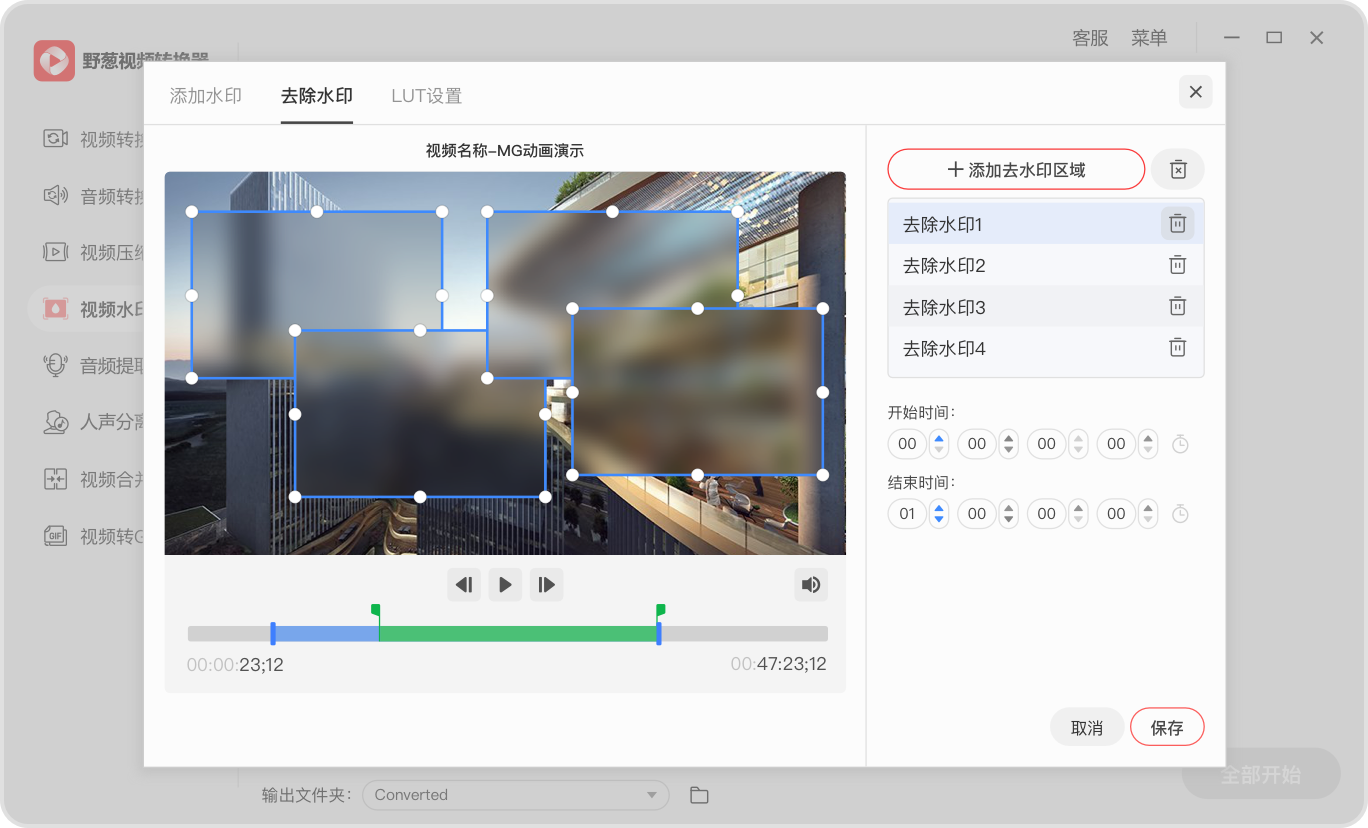Click the end time hours stepper arrows
Image resolution: width=1368 pixels, height=828 pixels.
(938, 514)
